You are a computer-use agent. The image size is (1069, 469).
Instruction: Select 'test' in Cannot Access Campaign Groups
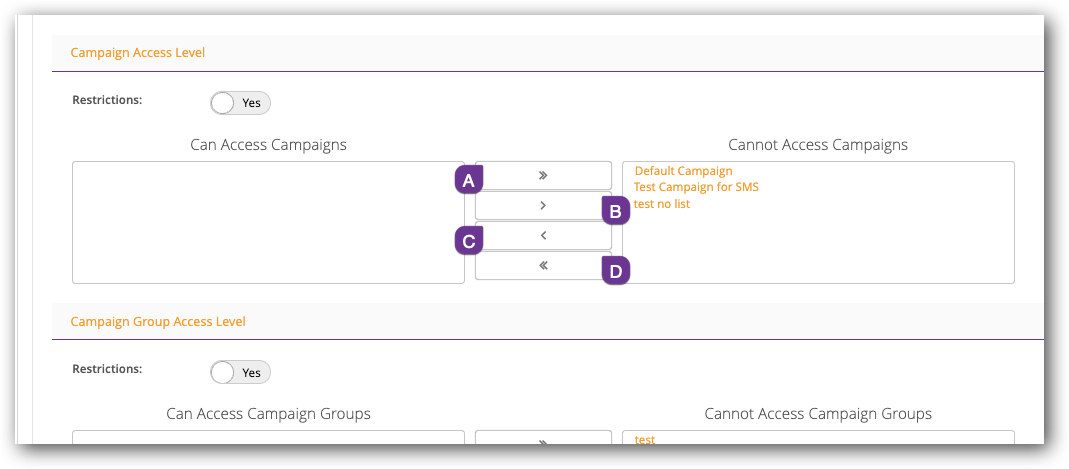point(645,439)
